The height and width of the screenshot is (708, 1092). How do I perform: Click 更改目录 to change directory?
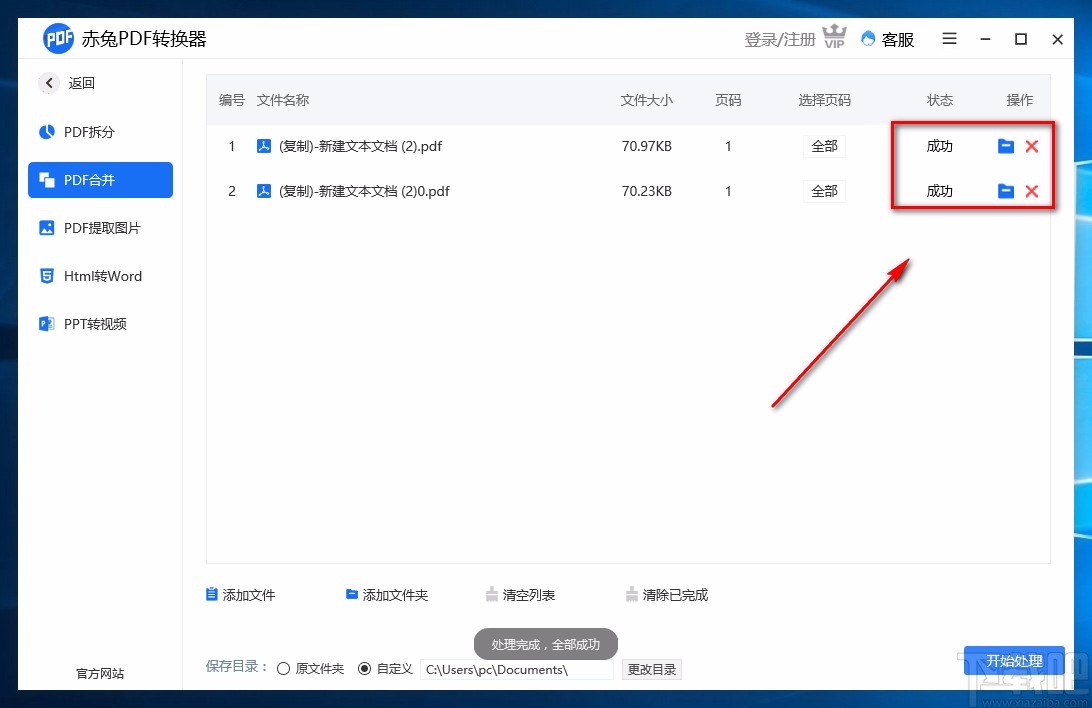651,669
